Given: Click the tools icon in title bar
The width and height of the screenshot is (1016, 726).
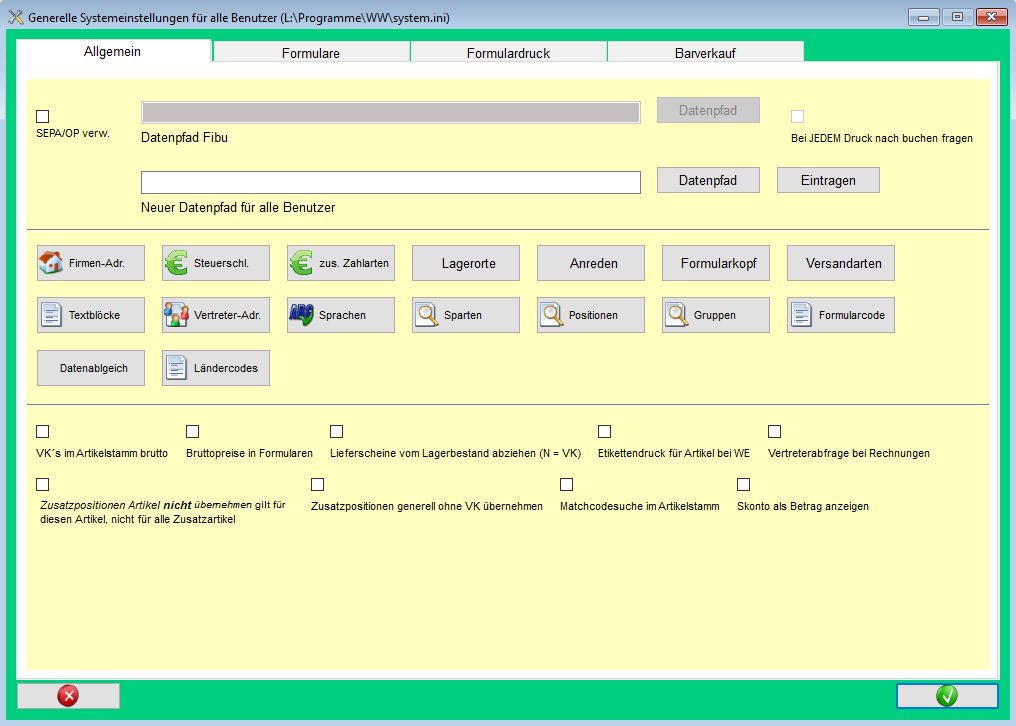Looking at the screenshot, I should pyautogui.click(x=16, y=18).
